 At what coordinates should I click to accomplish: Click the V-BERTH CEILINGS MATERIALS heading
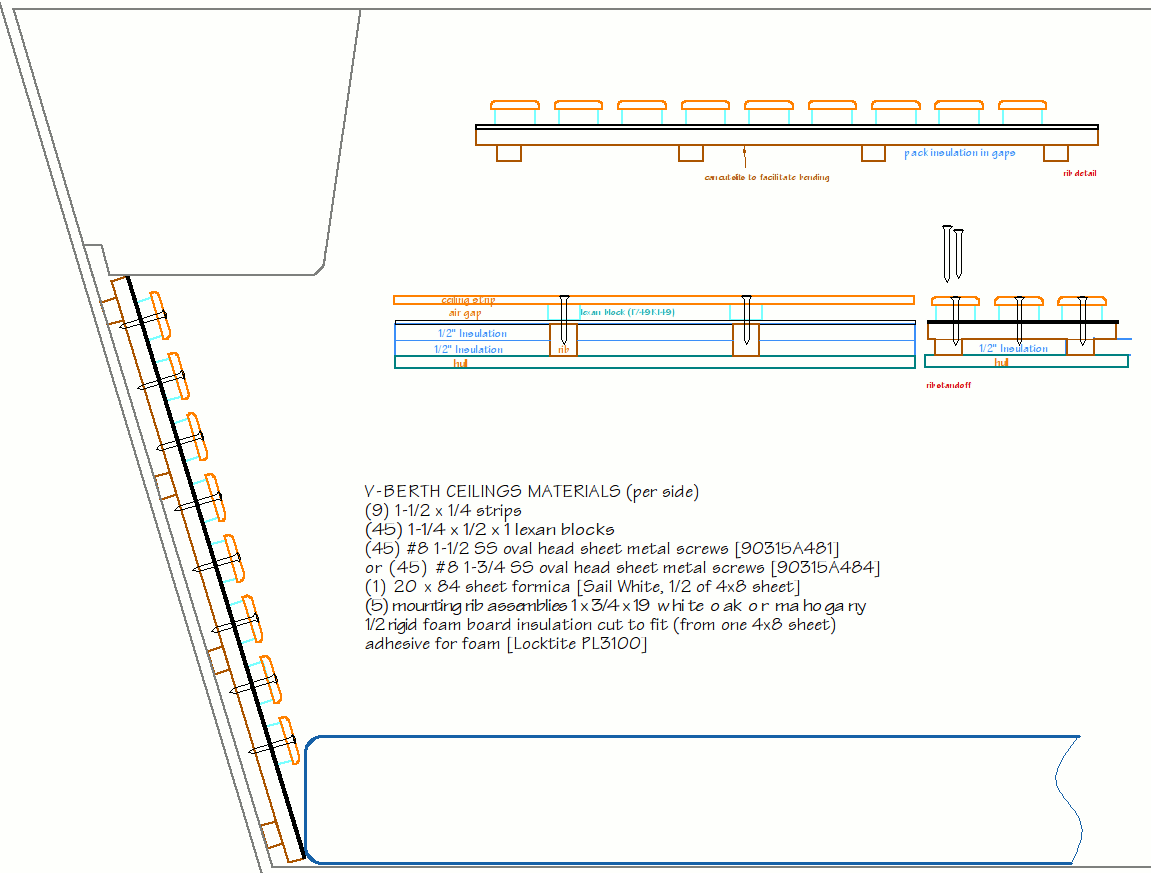click(531, 492)
